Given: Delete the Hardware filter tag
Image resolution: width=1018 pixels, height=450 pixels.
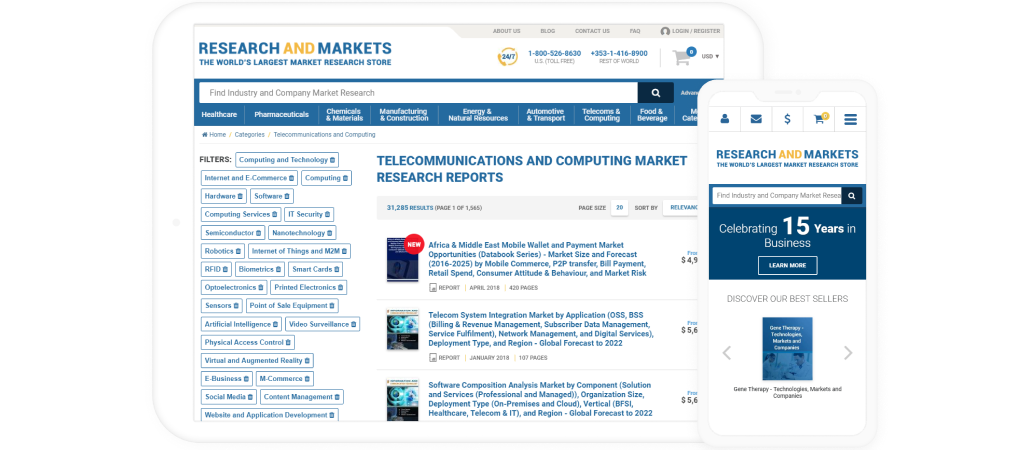Looking at the screenshot, I should click(x=240, y=196).
